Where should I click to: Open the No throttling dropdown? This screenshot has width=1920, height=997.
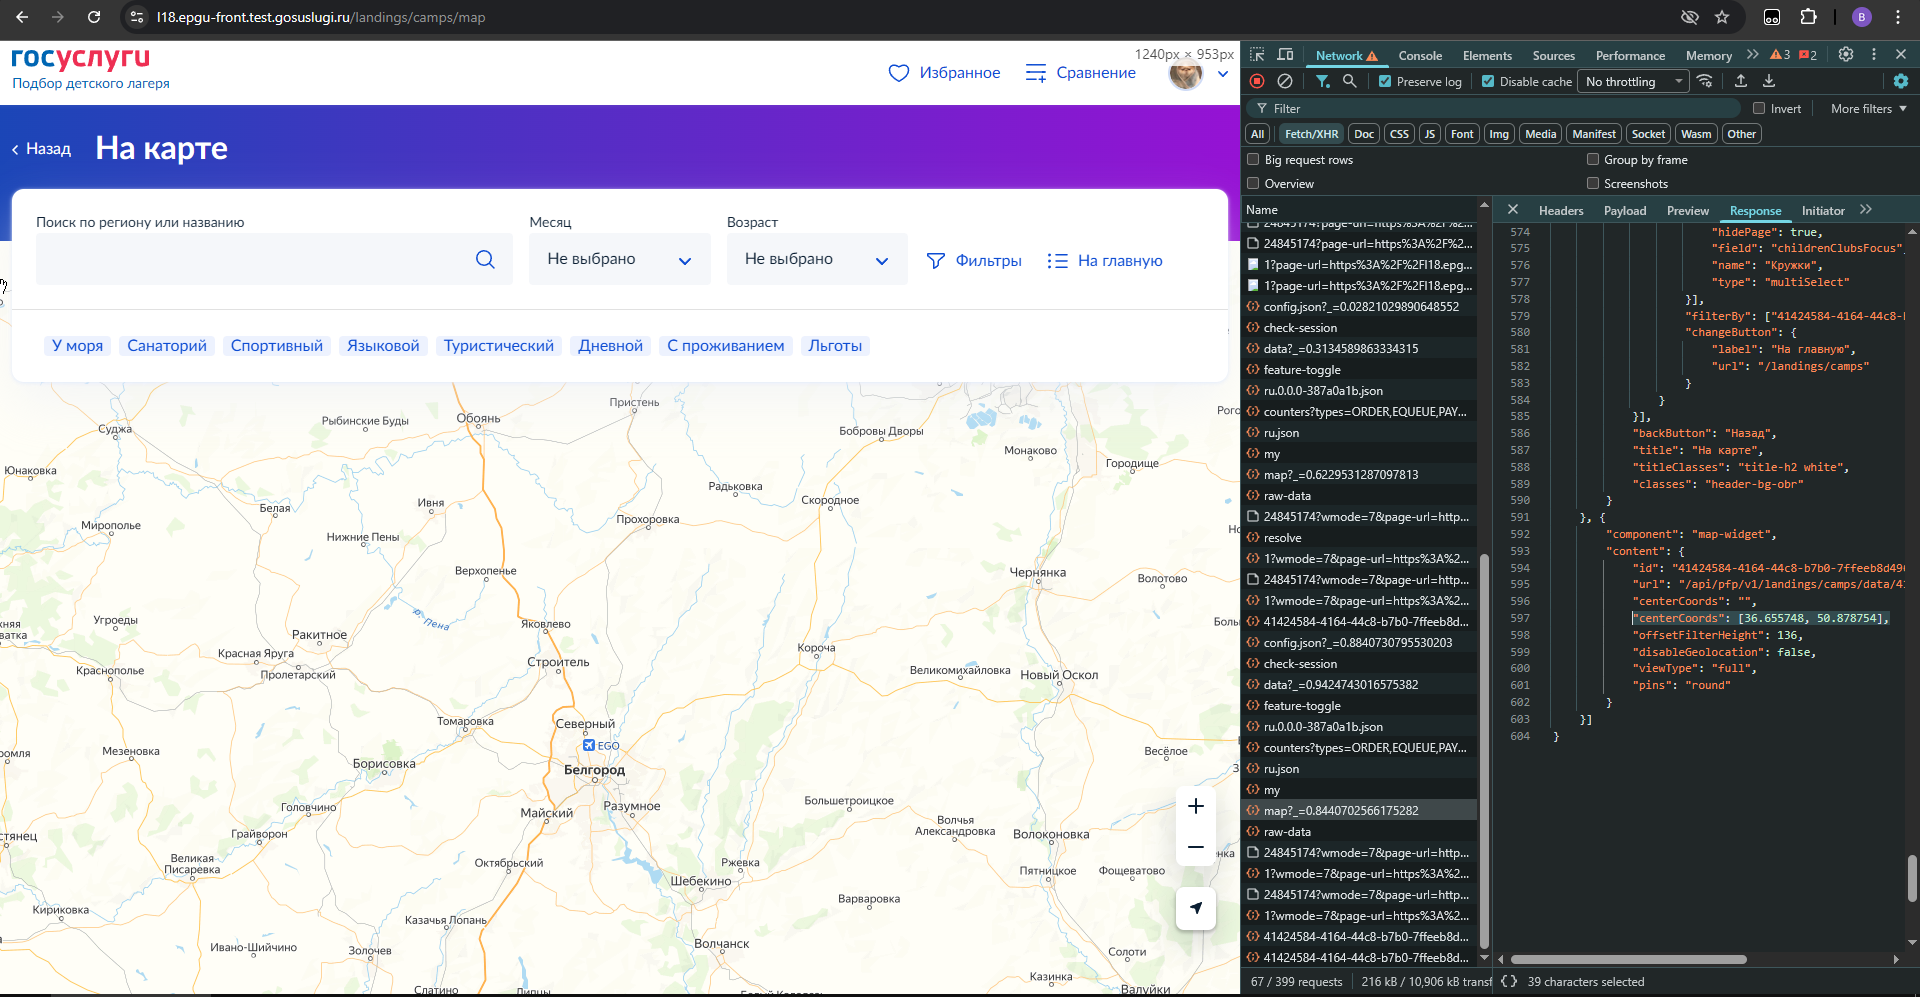(x=1632, y=82)
